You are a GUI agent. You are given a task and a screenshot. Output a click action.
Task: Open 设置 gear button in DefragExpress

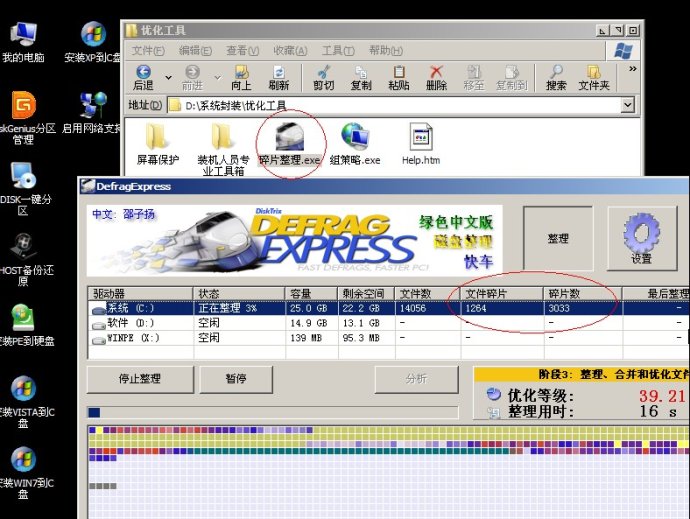point(642,239)
